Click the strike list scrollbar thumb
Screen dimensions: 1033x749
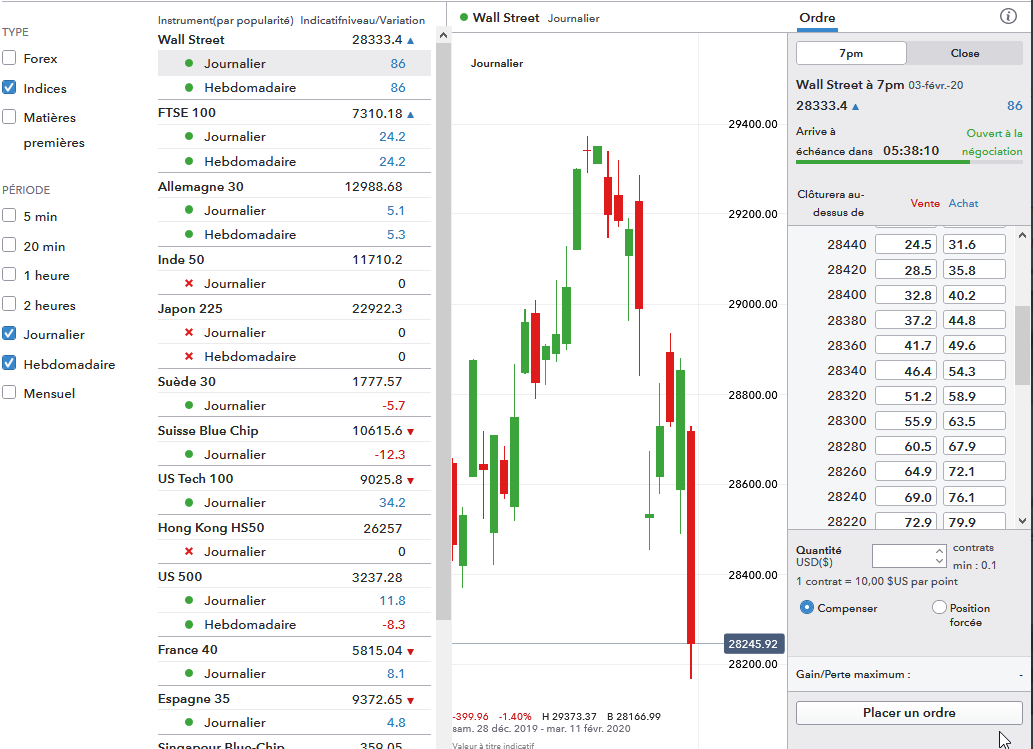point(1022,345)
